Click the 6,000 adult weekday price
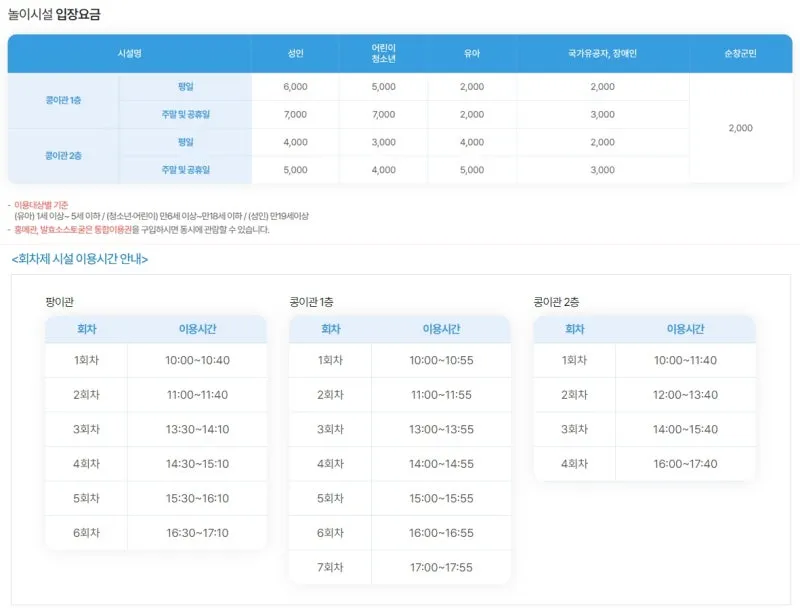This screenshot has height=608, width=800. [295, 87]
